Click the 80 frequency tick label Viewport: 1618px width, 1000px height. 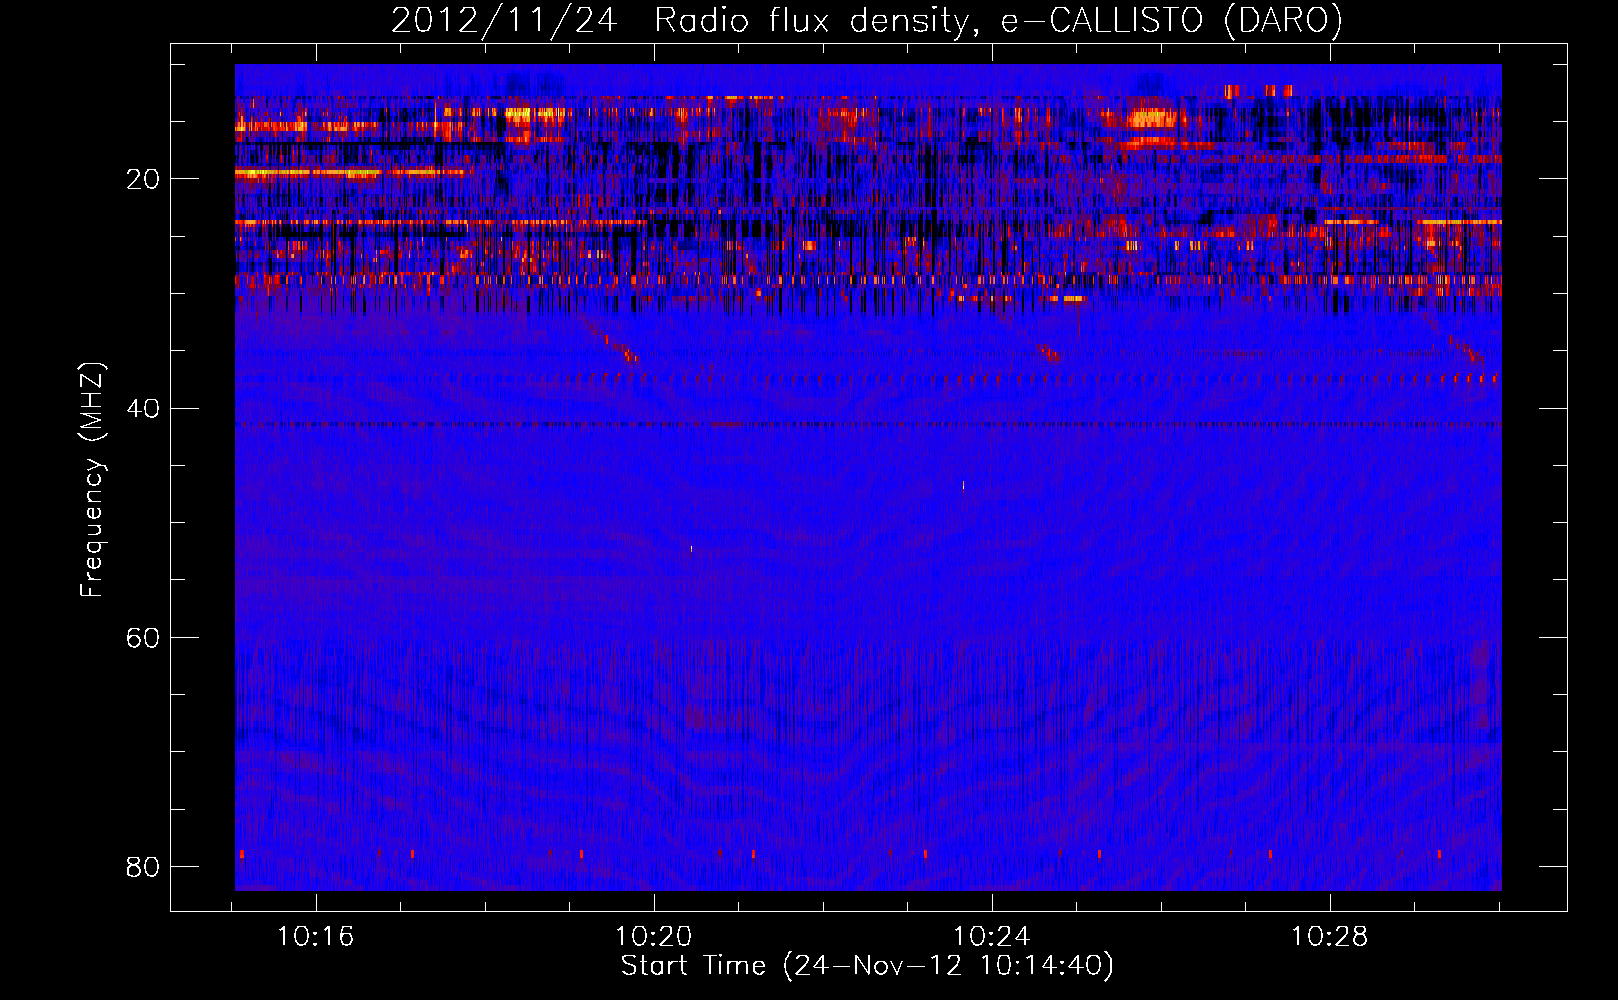click(143, 866)
